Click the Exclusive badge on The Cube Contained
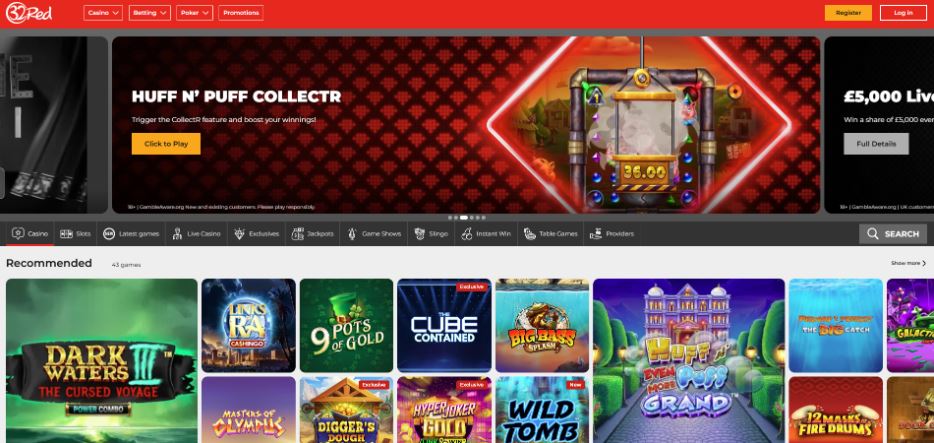Screen dimensions: 934x443 click(x=472, y=287)
